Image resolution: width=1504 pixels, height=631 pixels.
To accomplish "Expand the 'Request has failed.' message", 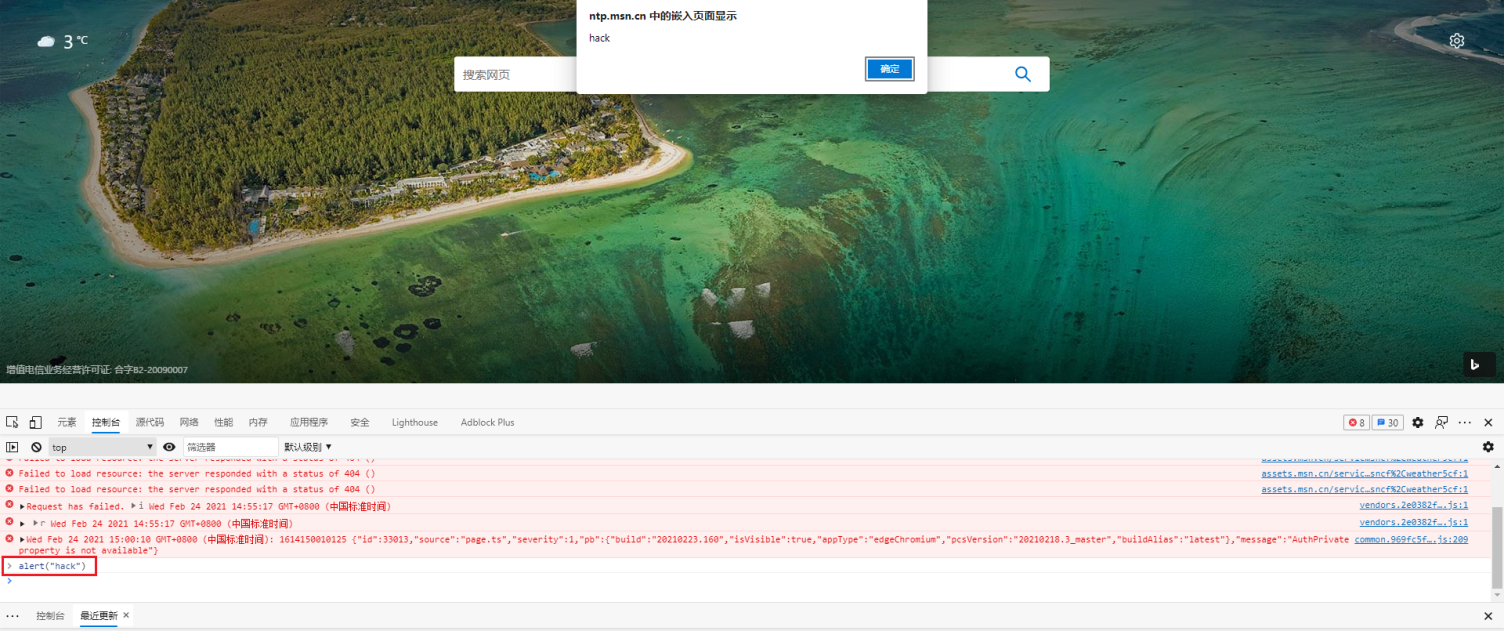I will [x=22, y=507].
